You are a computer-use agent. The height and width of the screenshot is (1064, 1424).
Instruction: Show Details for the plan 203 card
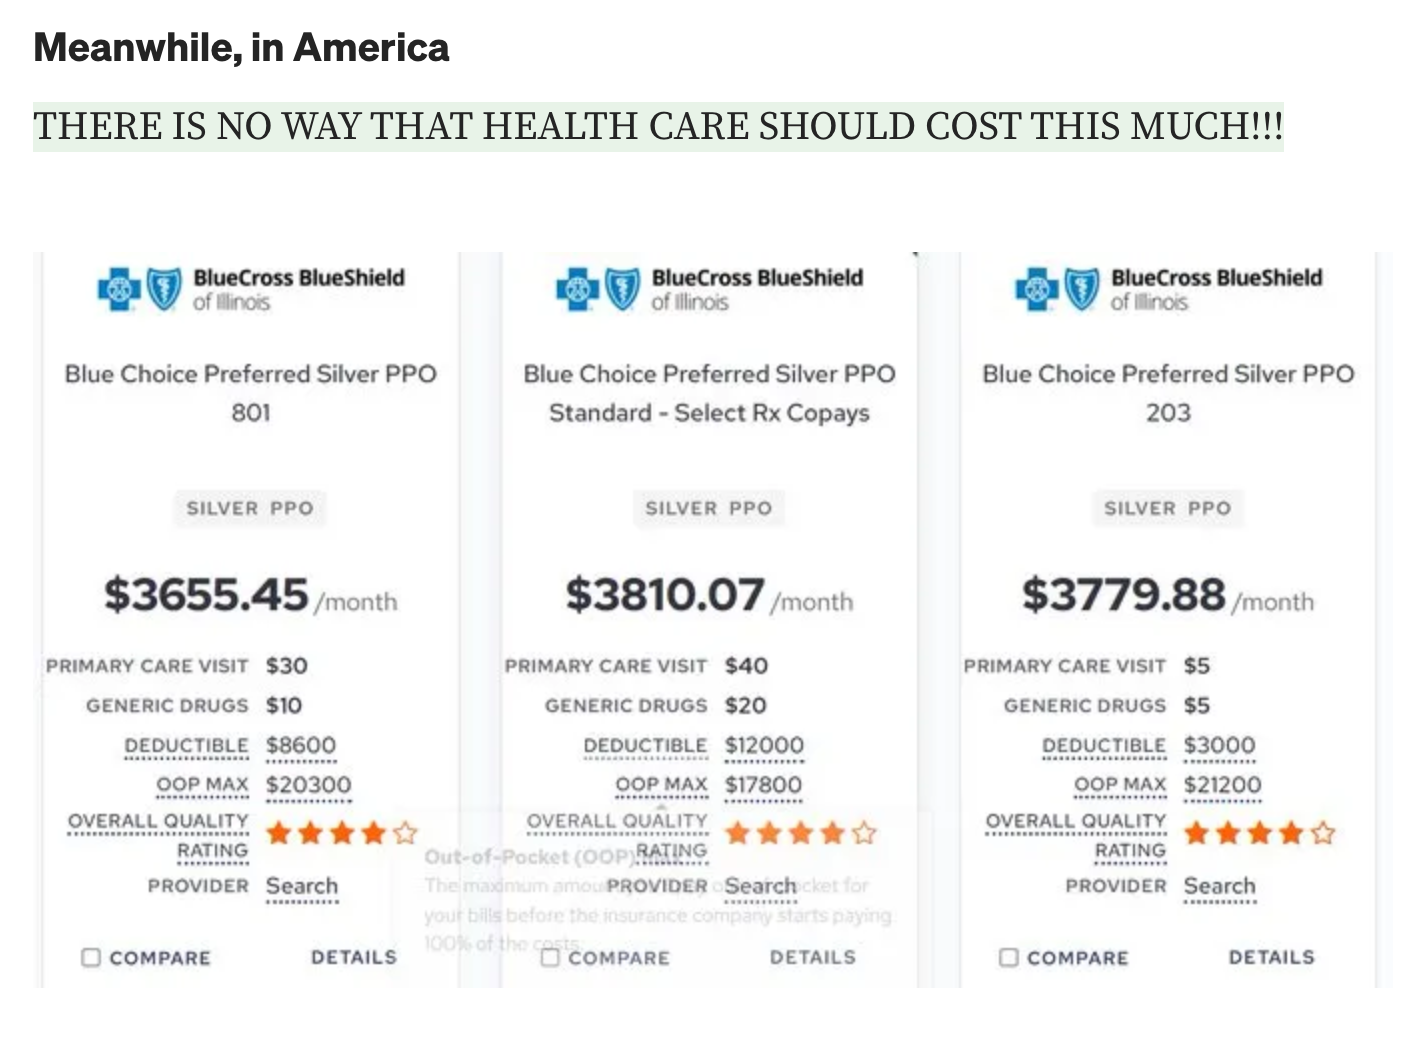coord(1272,957)
